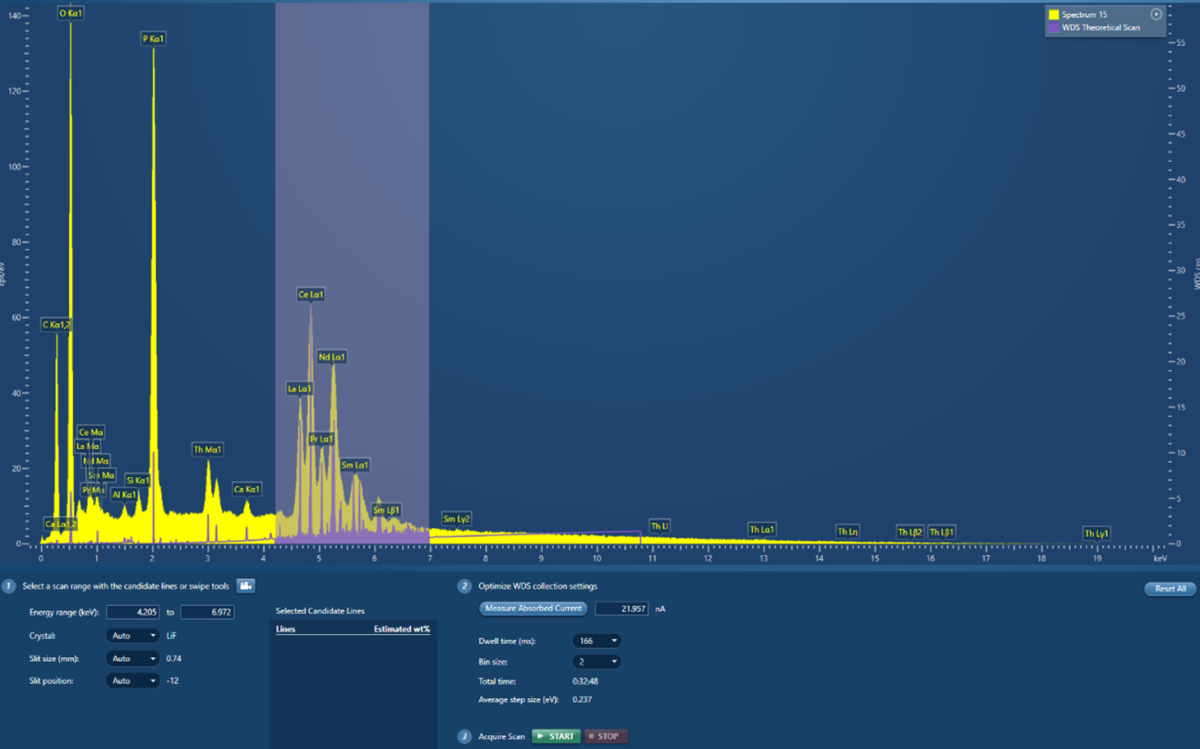Click the Nd Lα1 peak label
This screenshot has height=749, width=1200.
tap(332, 357)
